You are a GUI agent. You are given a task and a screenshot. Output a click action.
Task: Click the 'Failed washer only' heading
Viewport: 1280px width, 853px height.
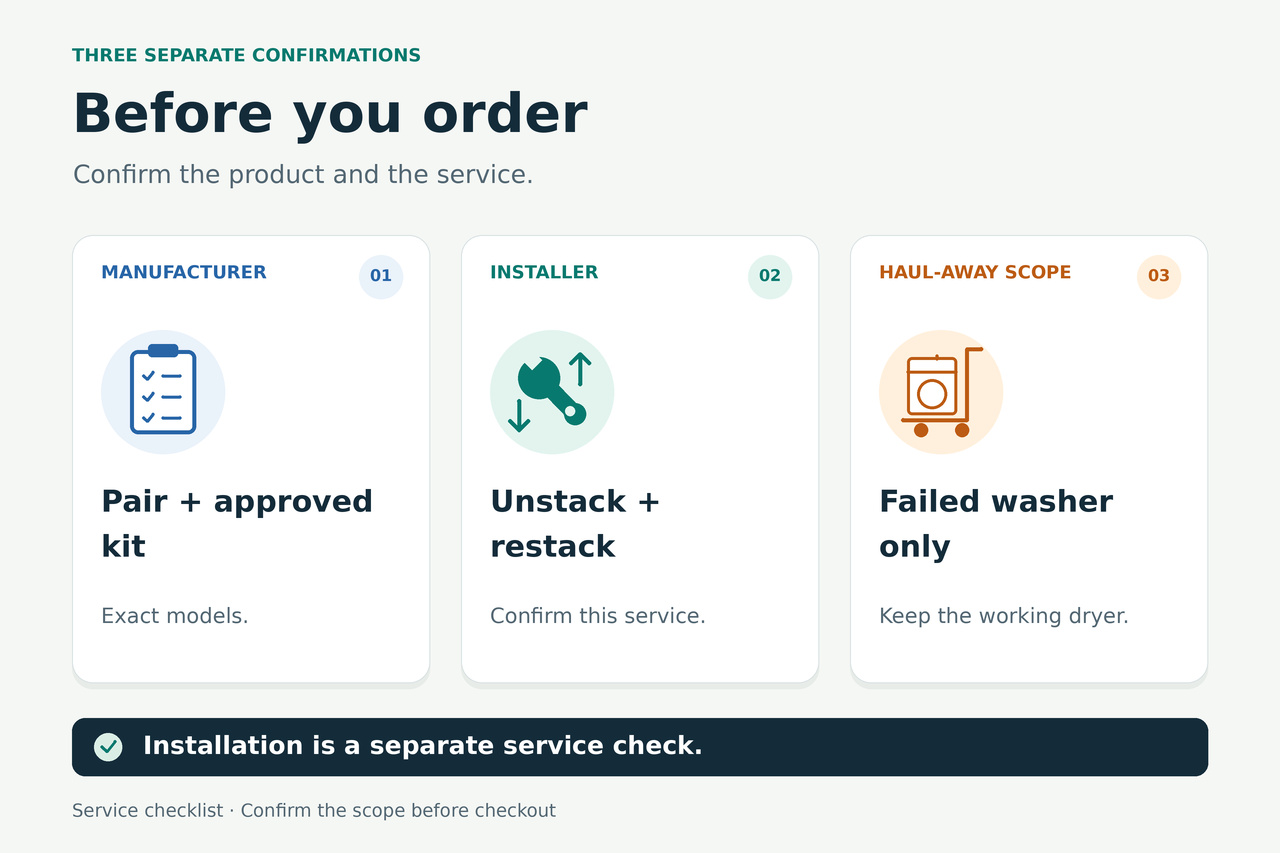click(x=996, y=524)
